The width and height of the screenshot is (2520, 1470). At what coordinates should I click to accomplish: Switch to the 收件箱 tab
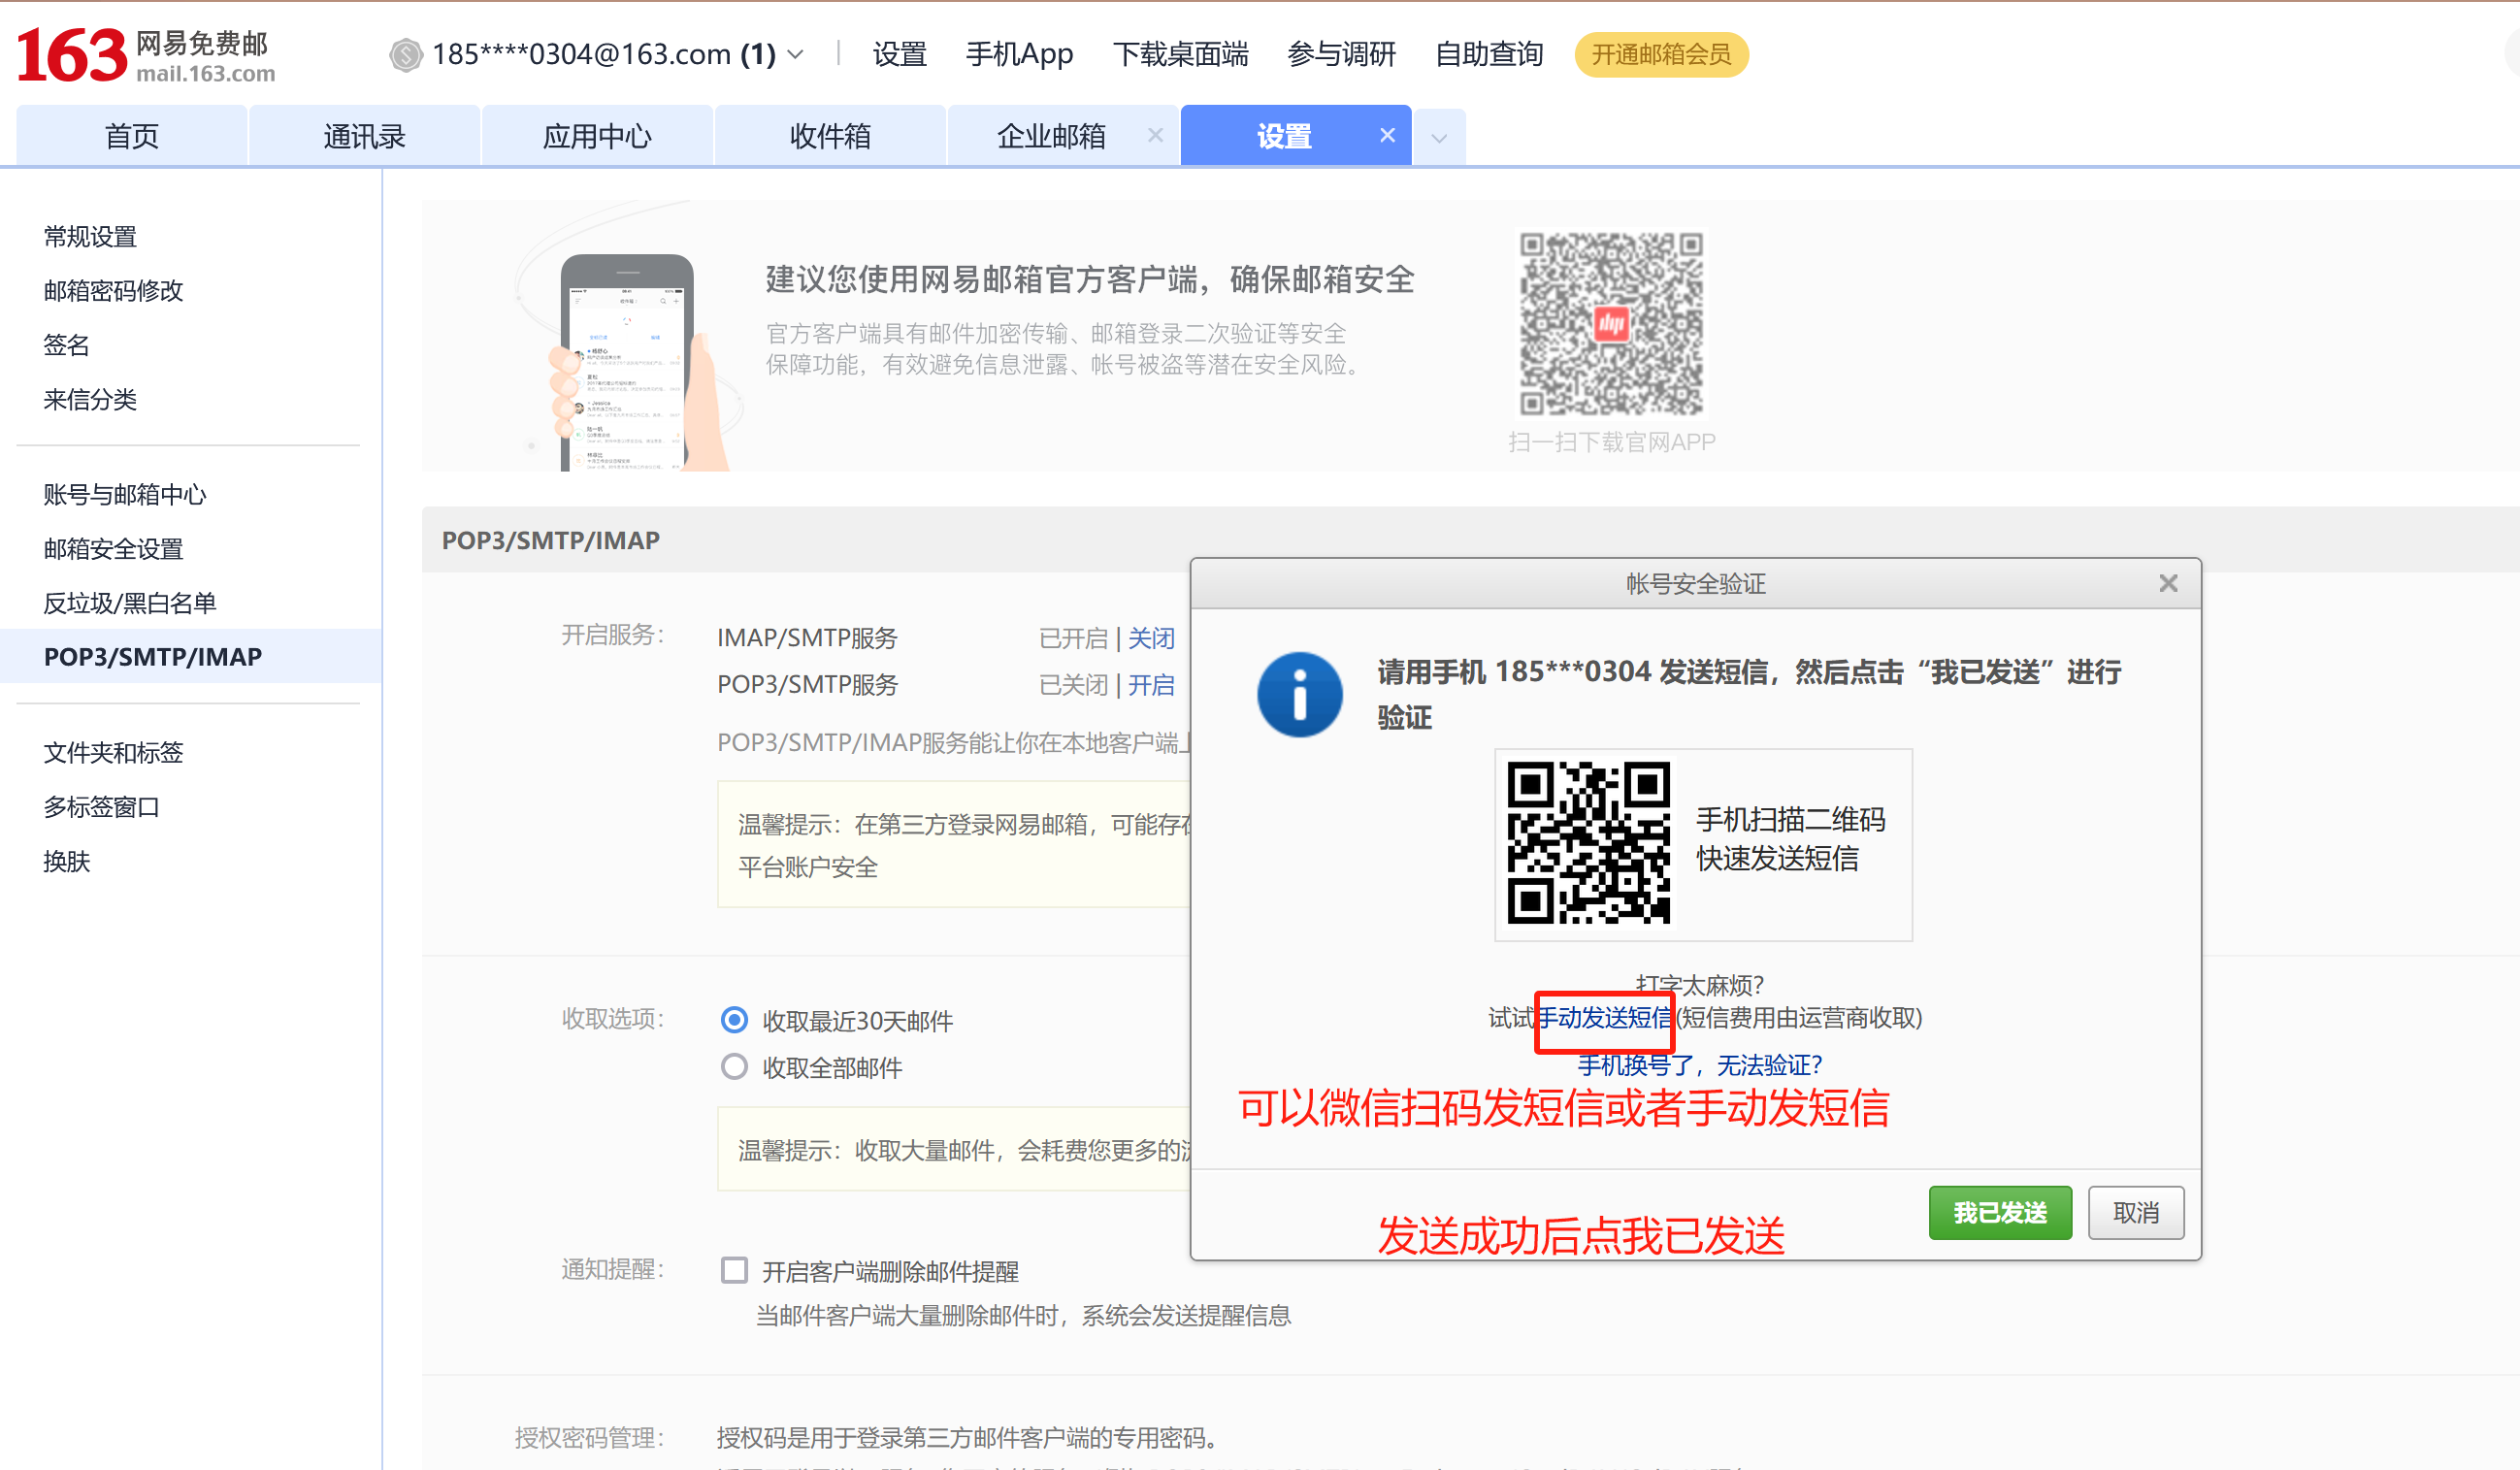[830, 136]
